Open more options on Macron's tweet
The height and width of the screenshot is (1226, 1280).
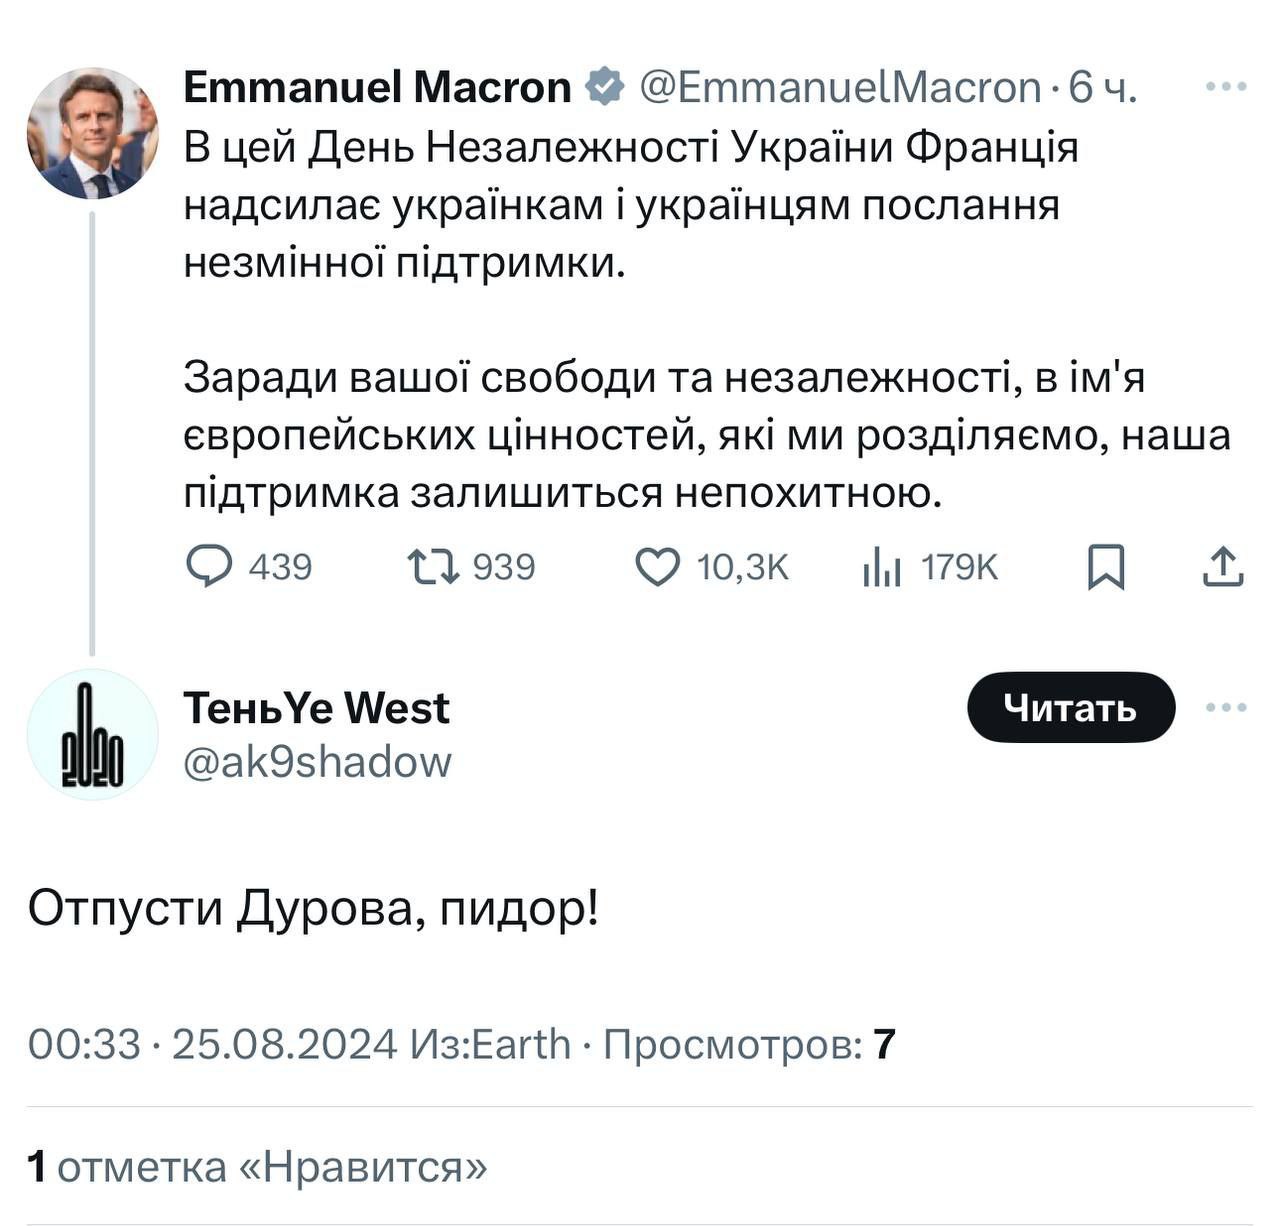(1226, 88)
